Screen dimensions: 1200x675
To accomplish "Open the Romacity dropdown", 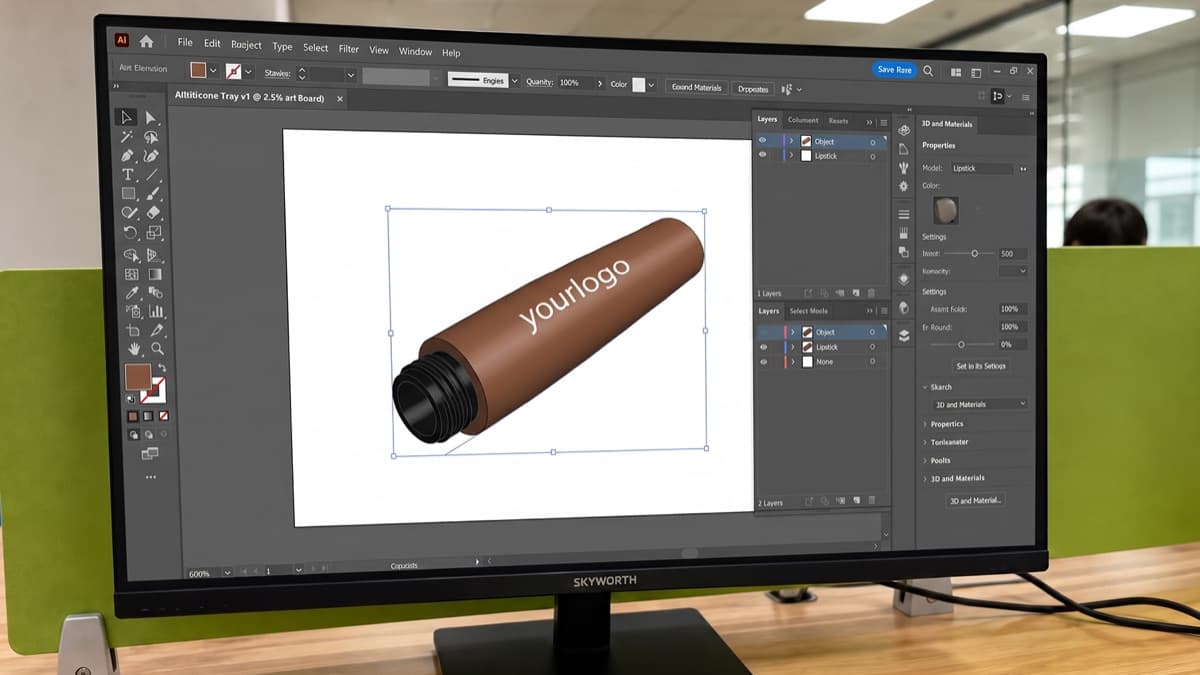I will tap(1012, 271).
